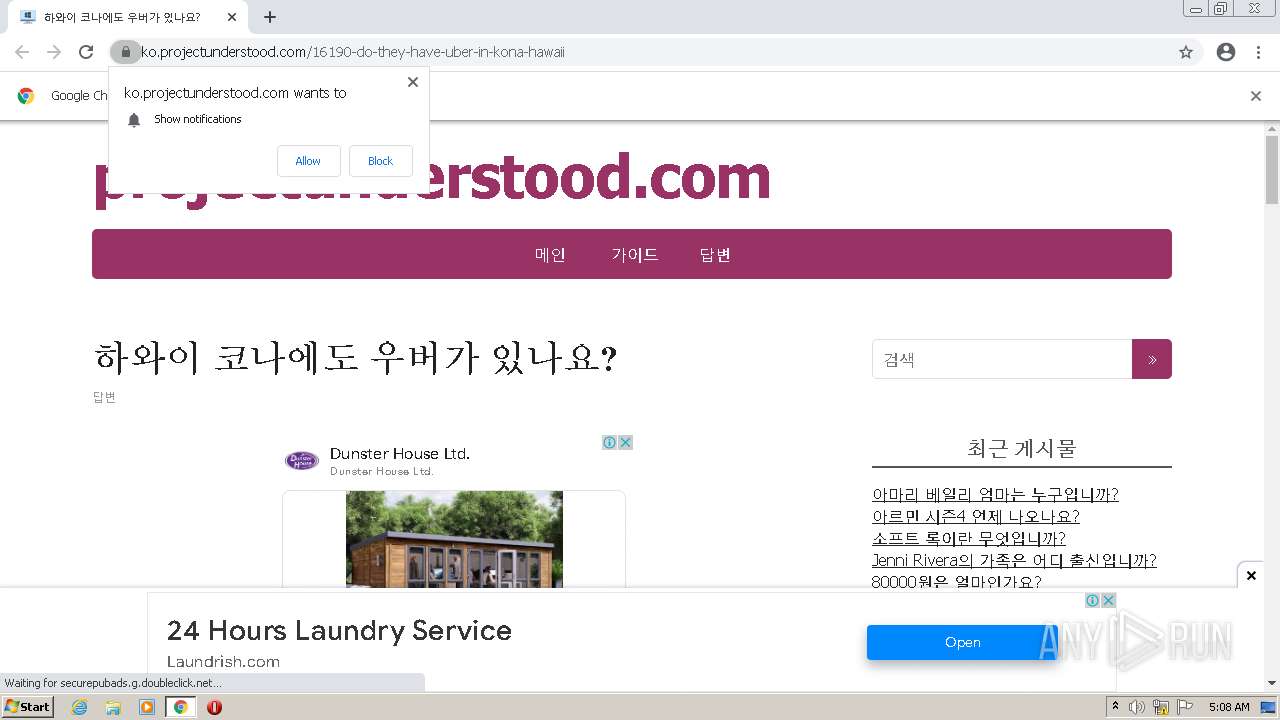Click the network tray icon
The height and width of the screenshot is (720, 1280).
[x=1161, y=707]
